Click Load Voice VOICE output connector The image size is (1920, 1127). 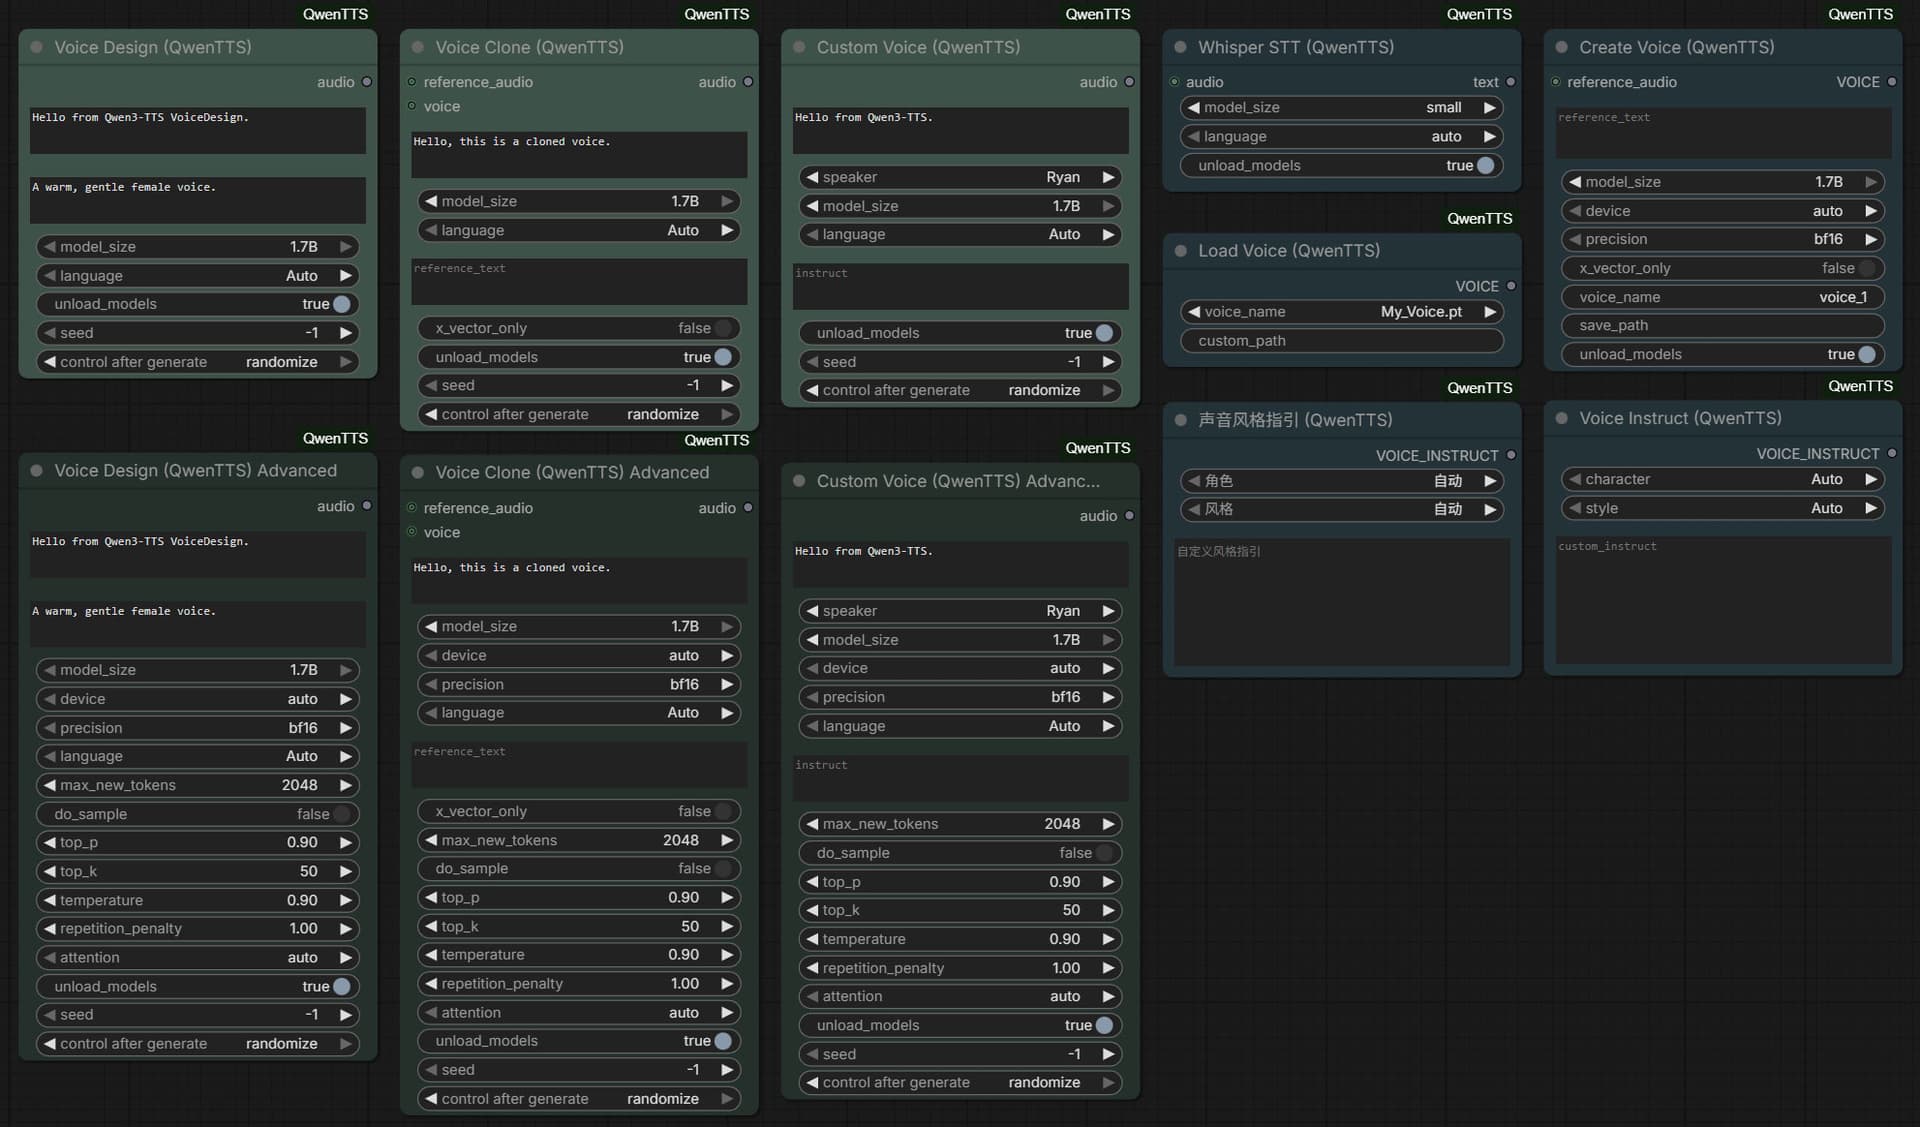[x=1510, y=286]
